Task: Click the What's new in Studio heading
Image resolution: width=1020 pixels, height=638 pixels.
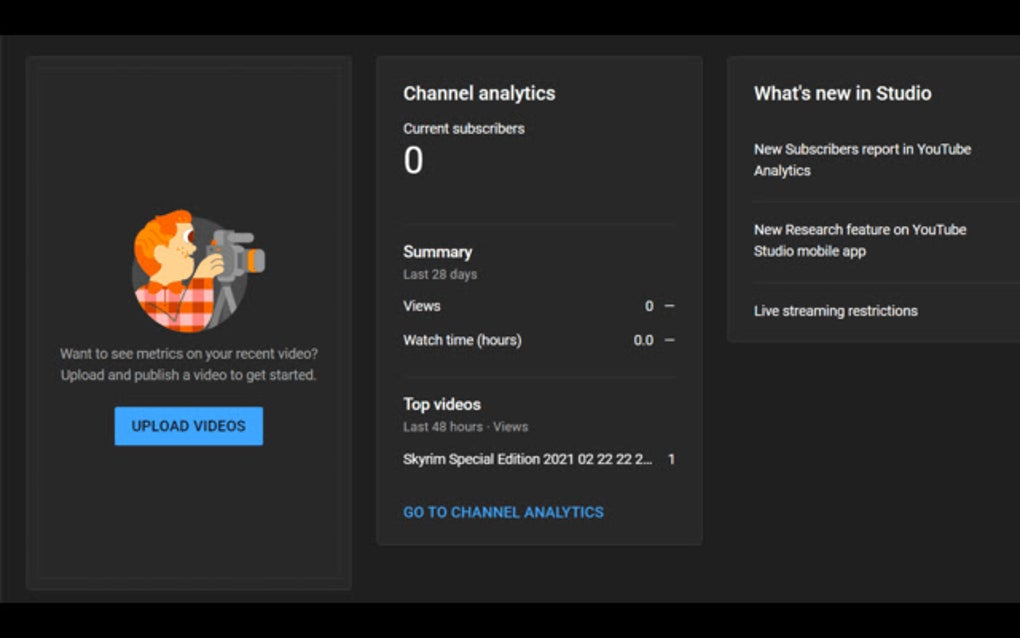Action: coord(843,93)
